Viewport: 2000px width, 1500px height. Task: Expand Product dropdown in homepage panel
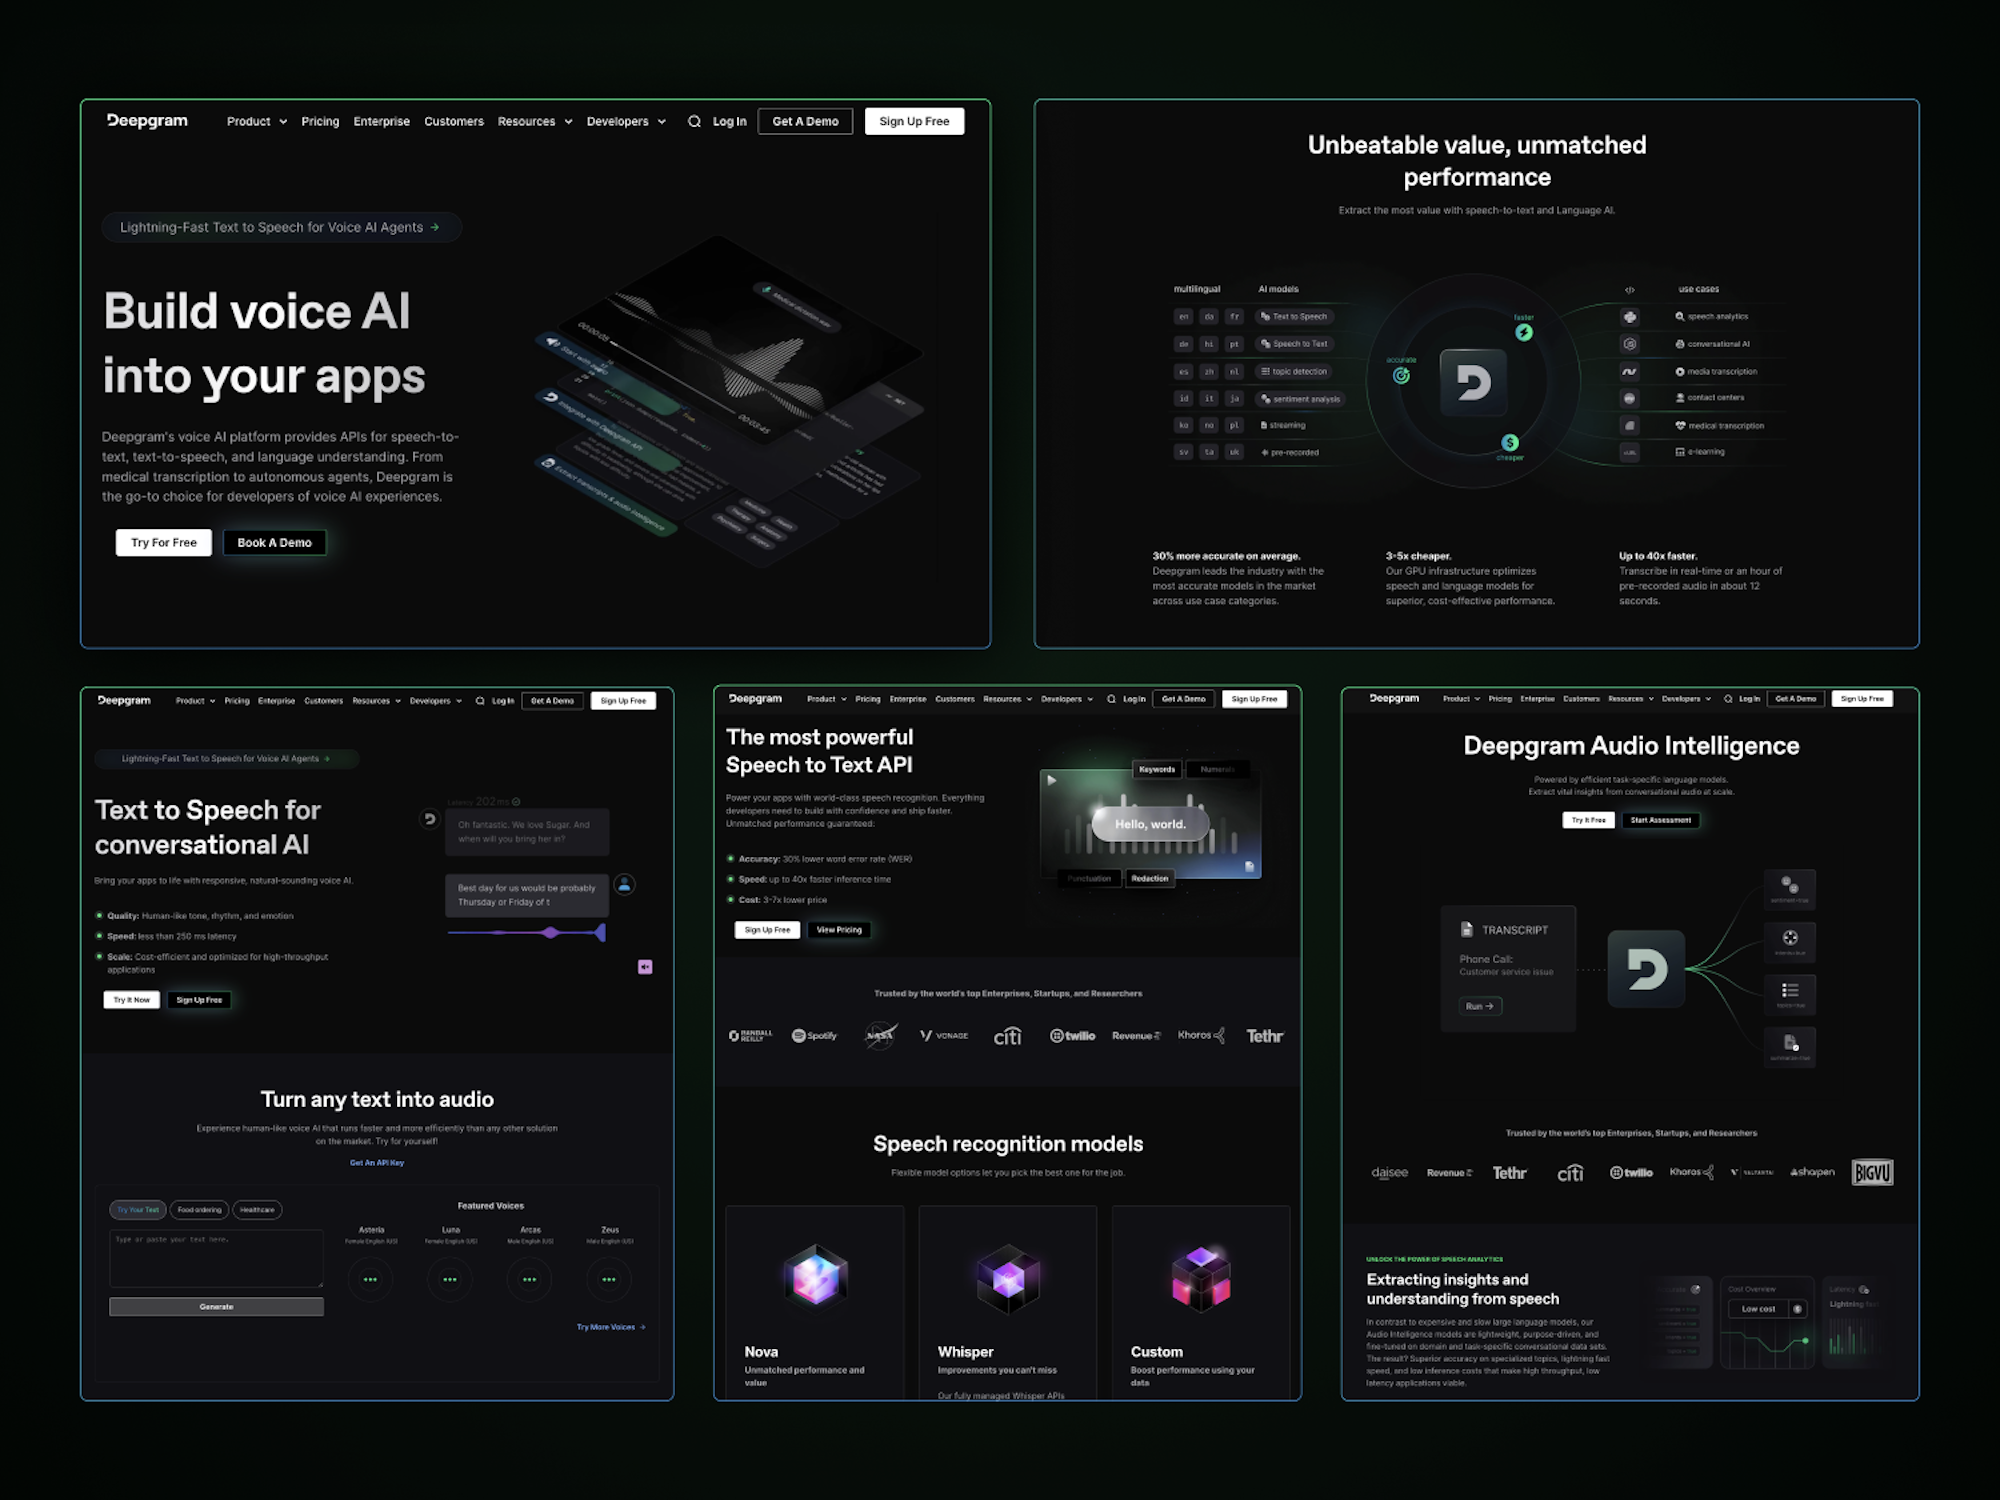click(x=257, y=122)
